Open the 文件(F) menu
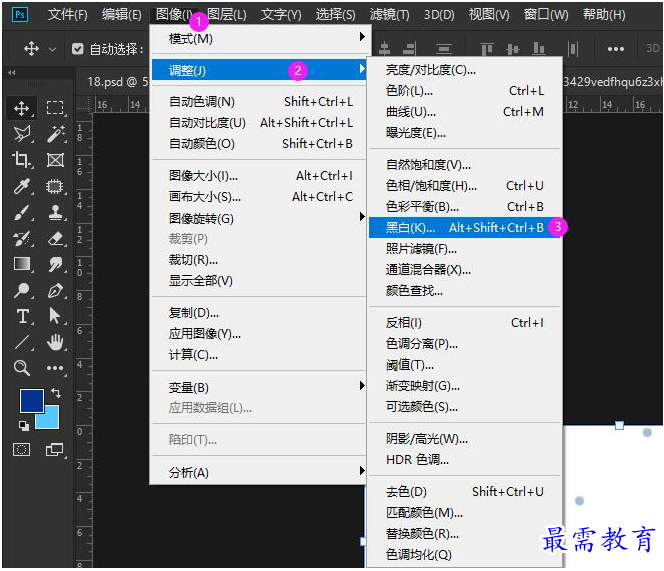664x571 pixels. click(x=68, y=14)
